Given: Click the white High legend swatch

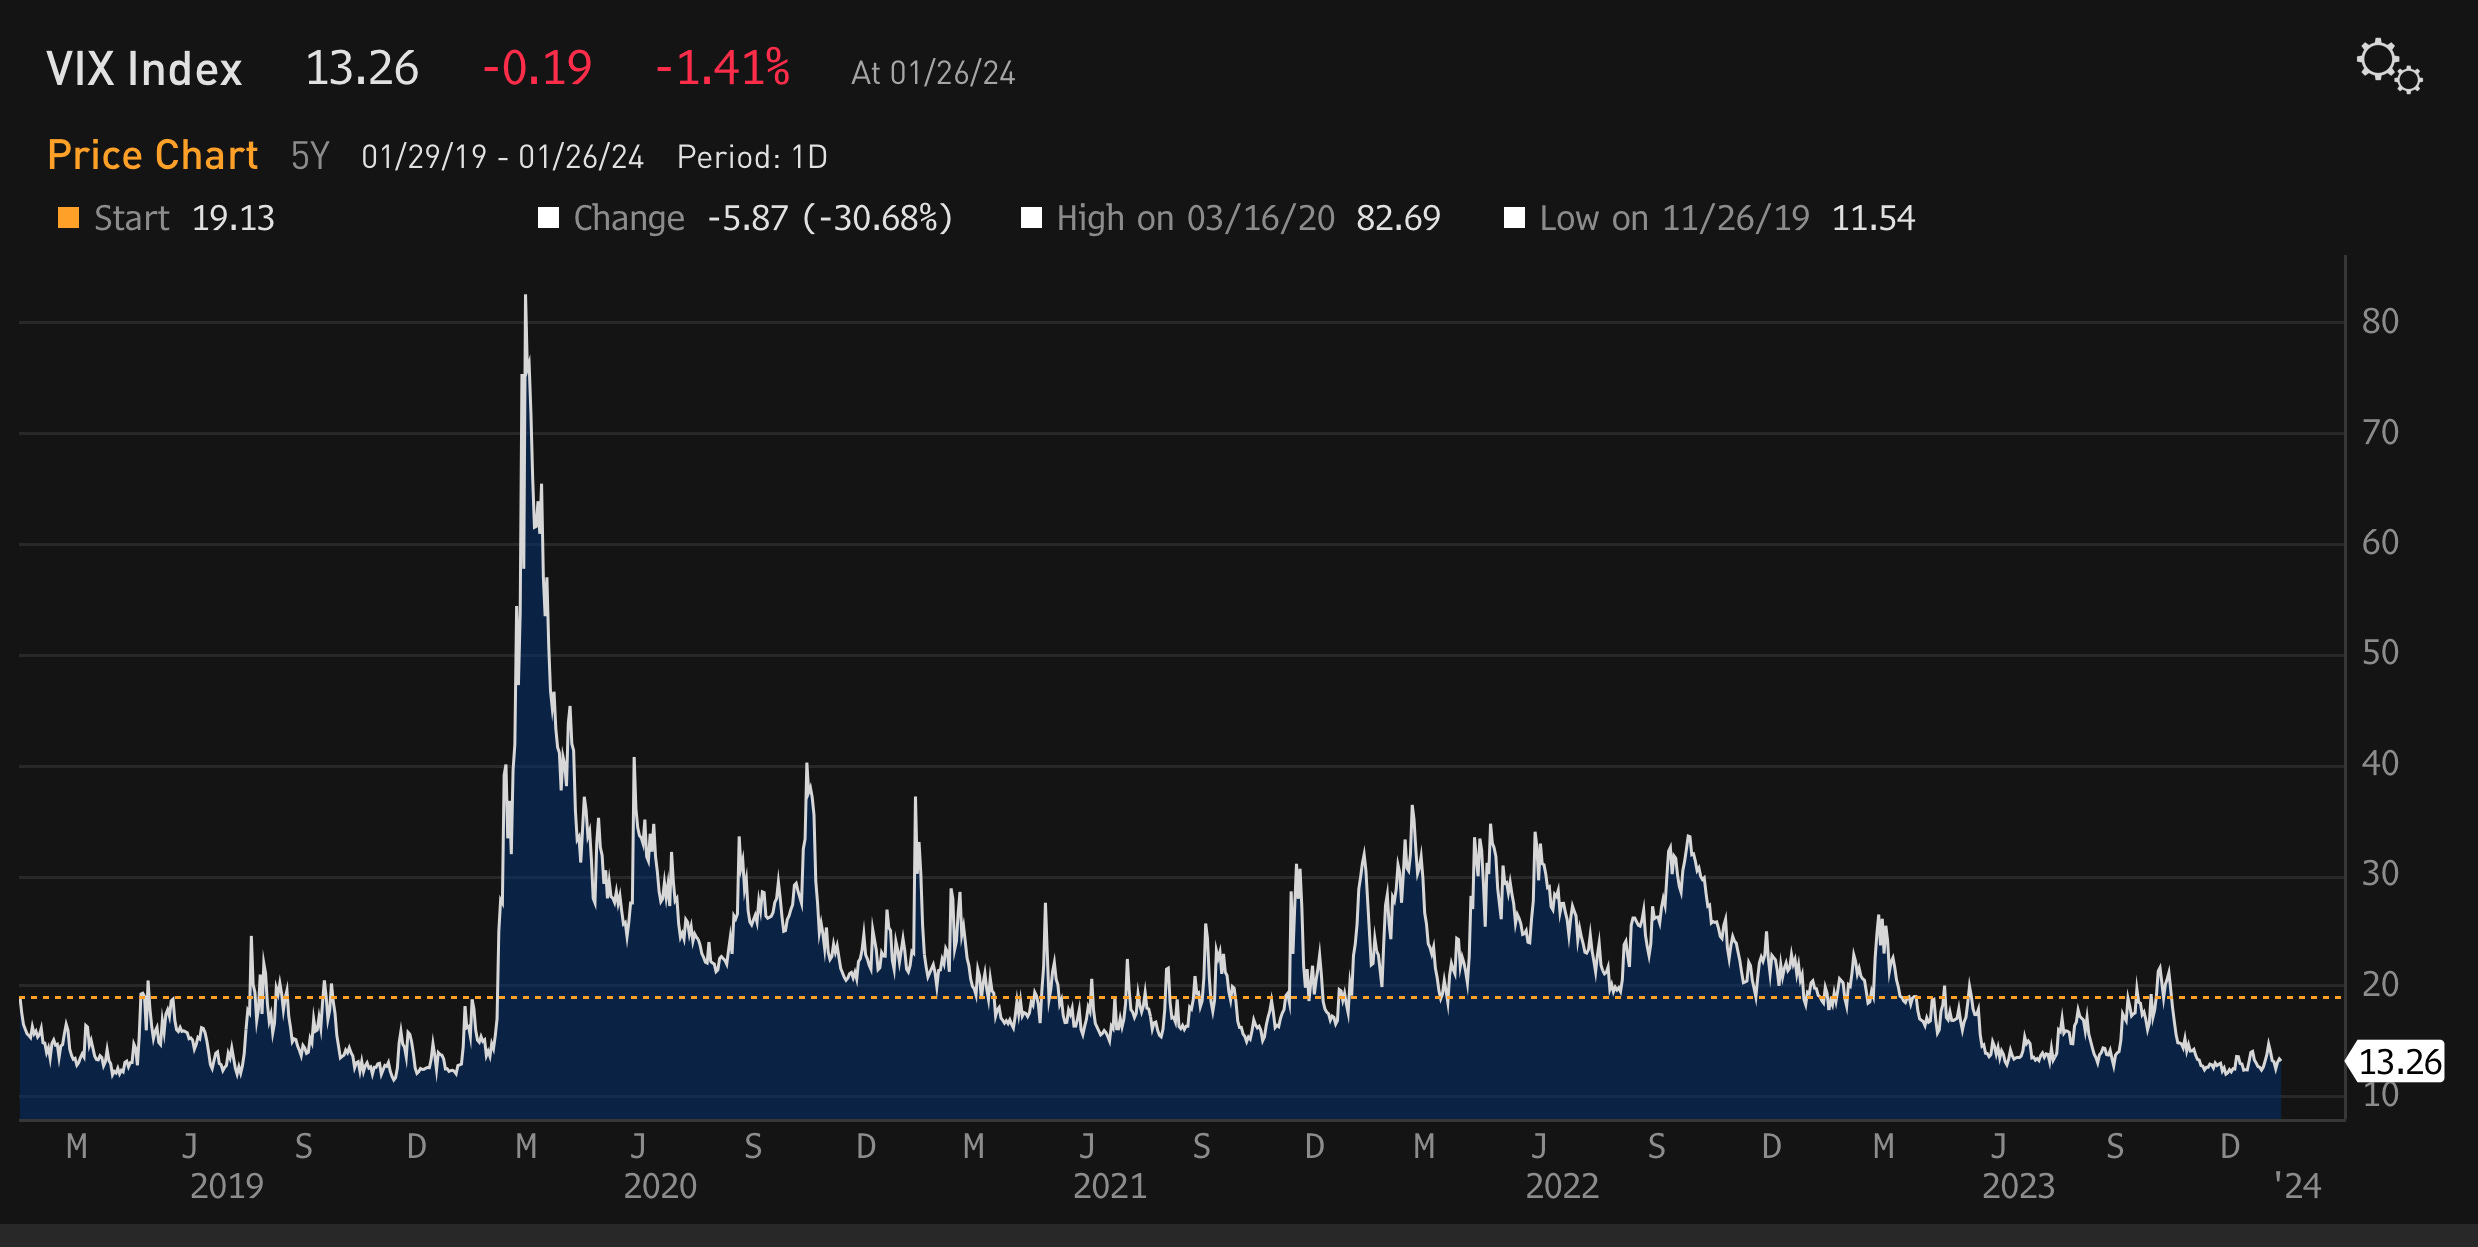Looking at the screenshot, I should 1031,218.
